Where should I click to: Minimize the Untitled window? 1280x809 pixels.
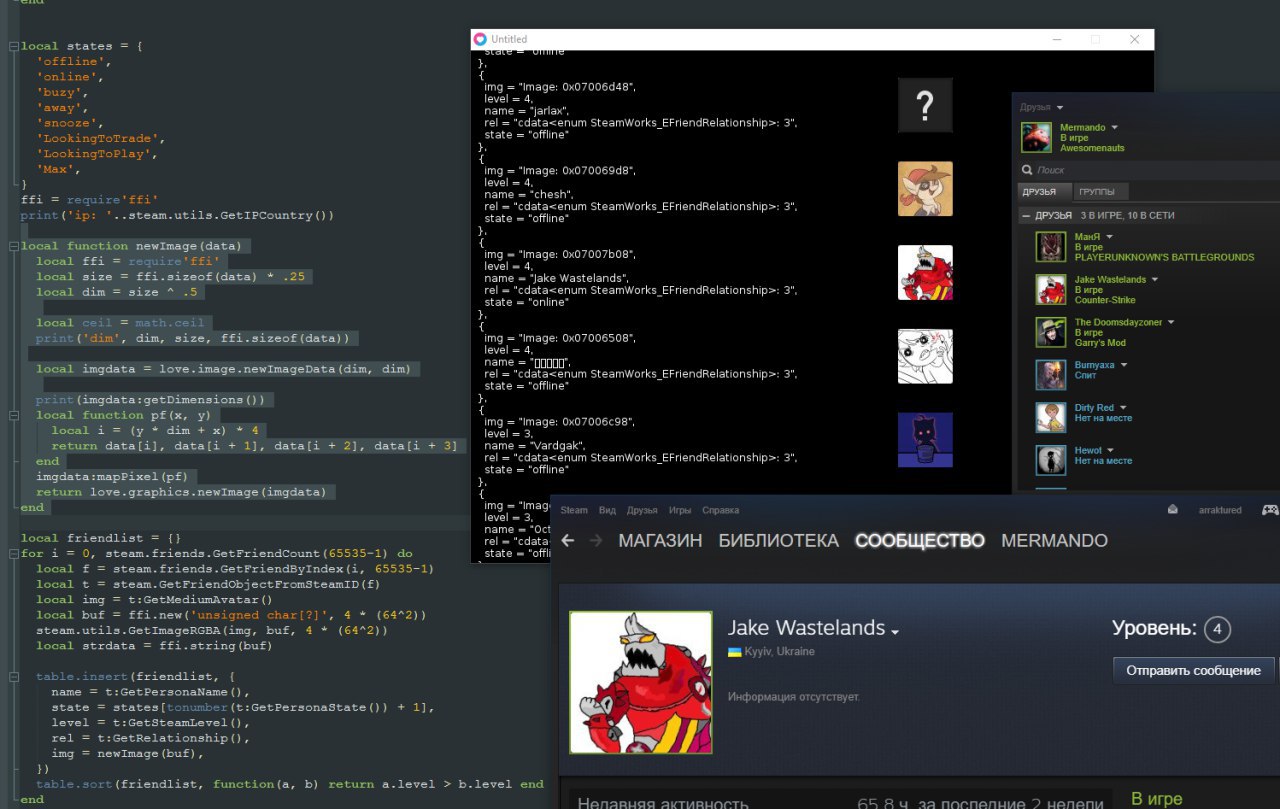1058,39
